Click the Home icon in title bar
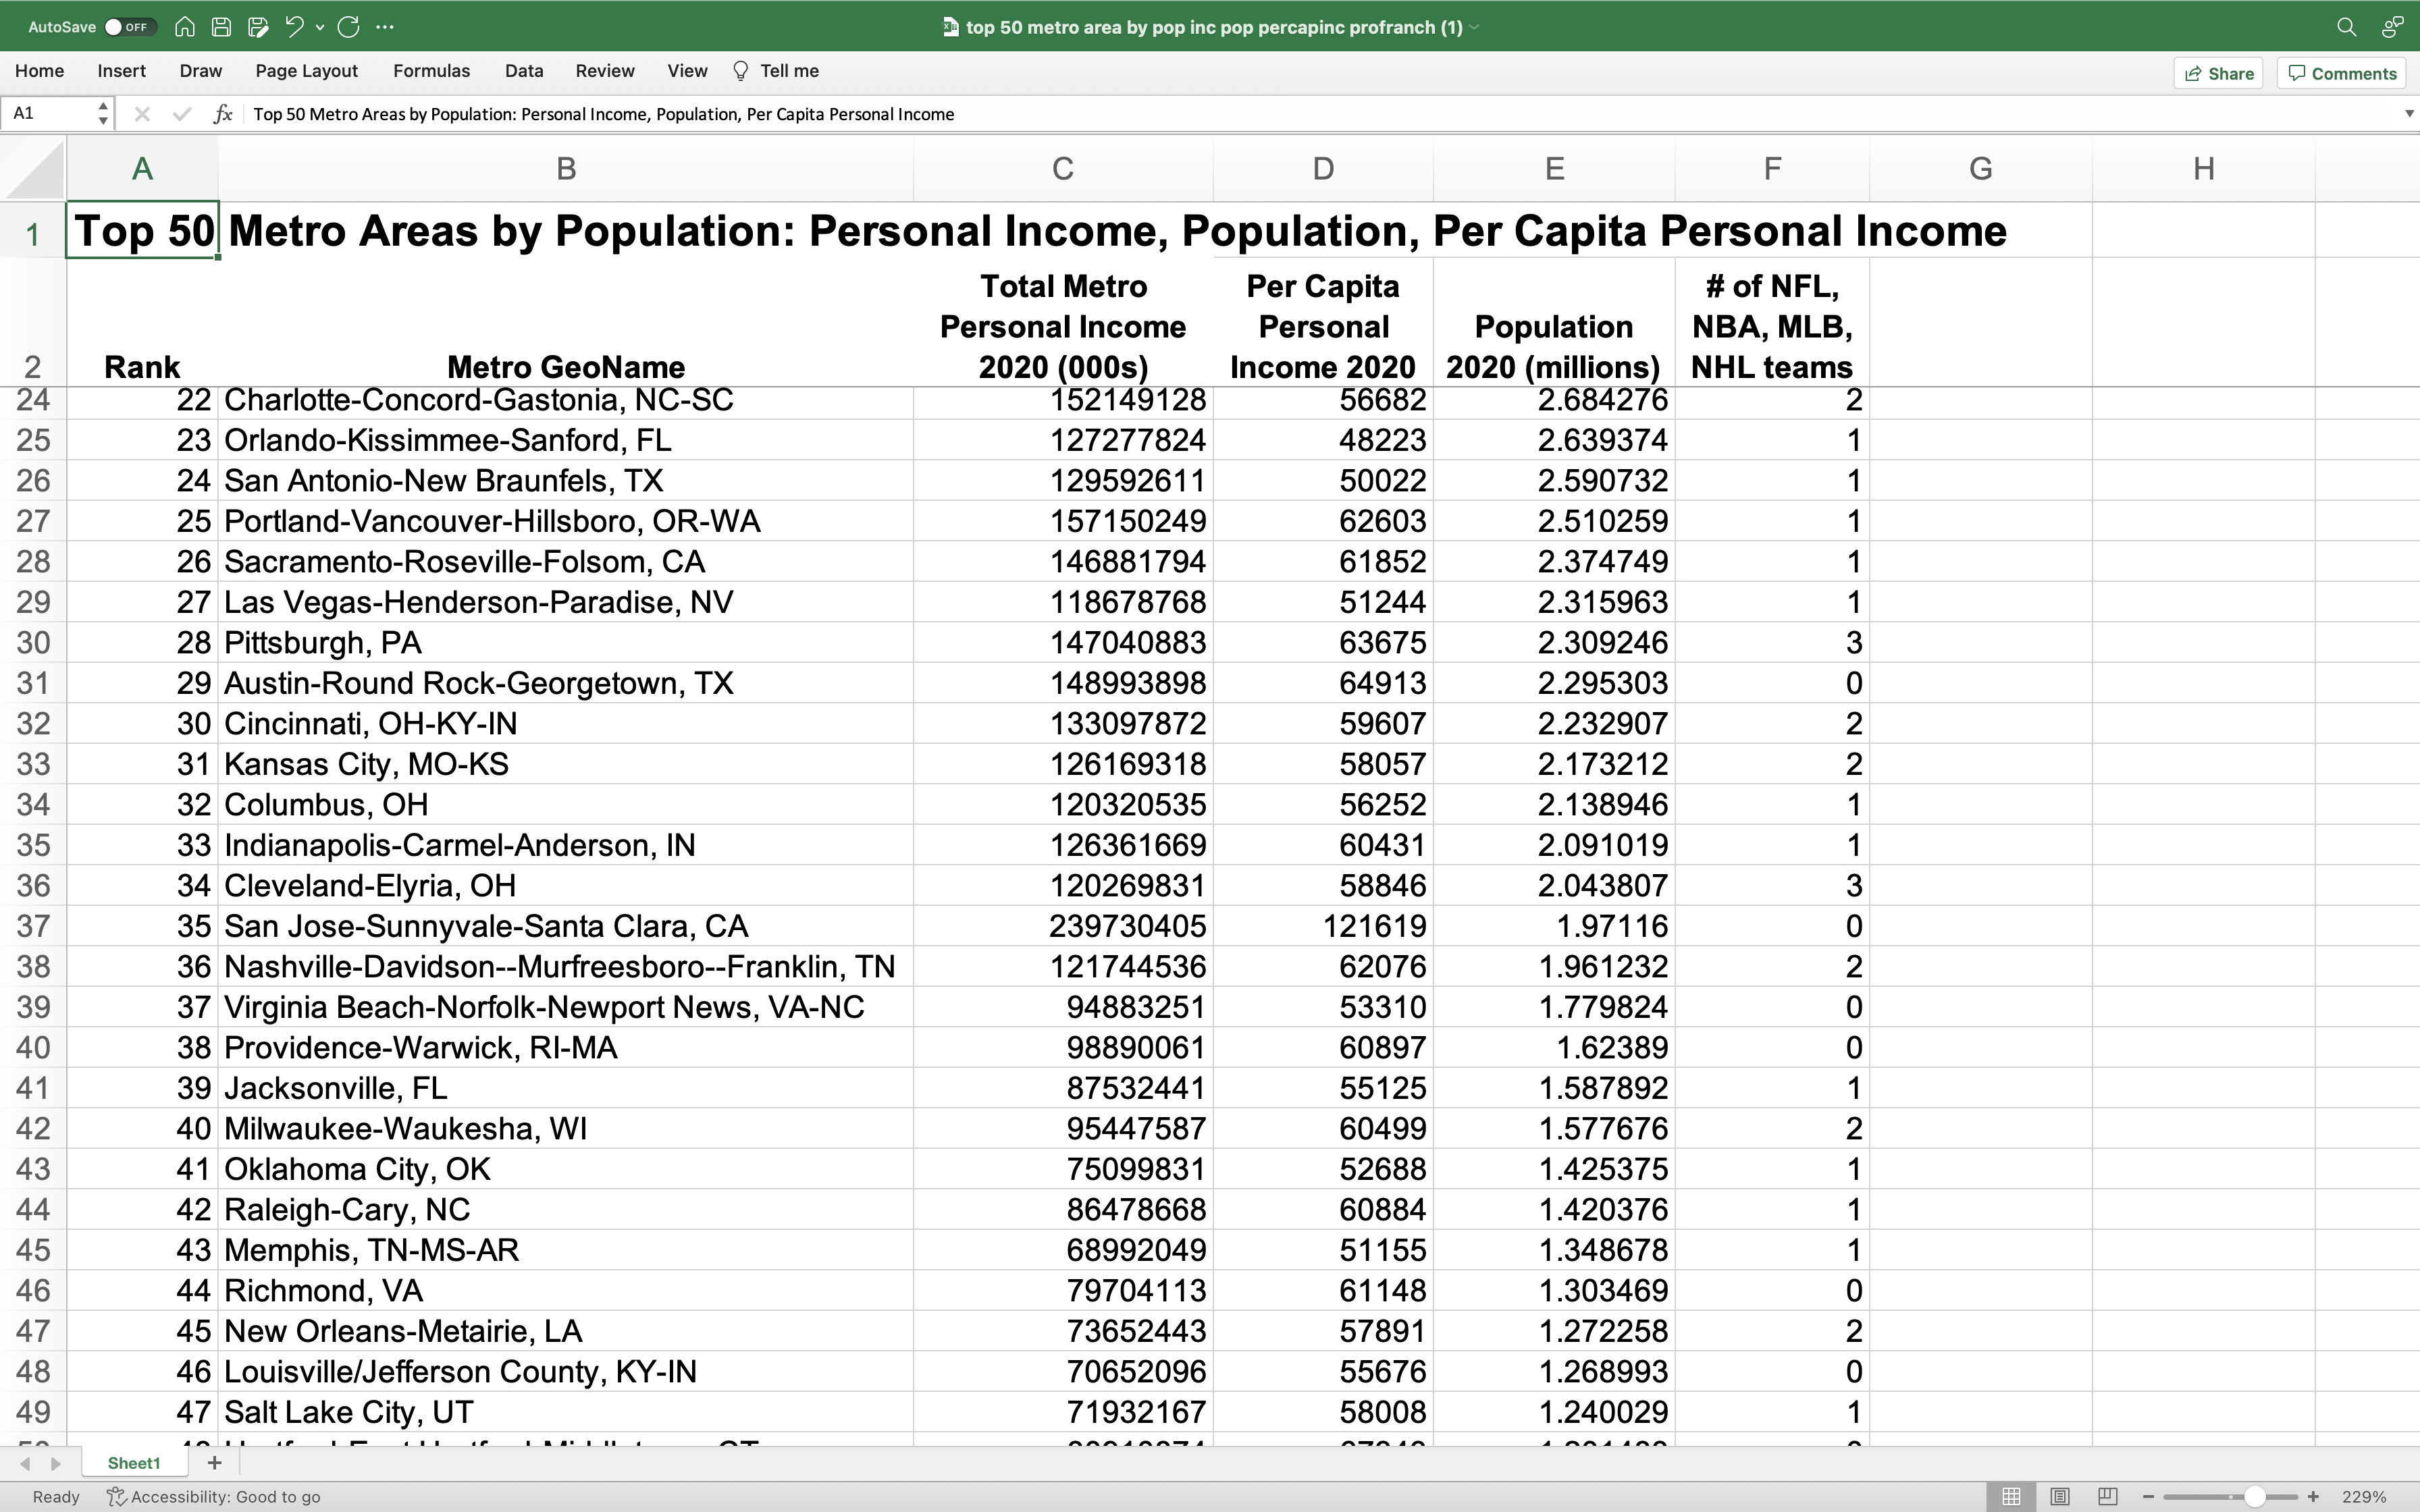Viewport: 2420px width, 1512px height. click(185, 27)
